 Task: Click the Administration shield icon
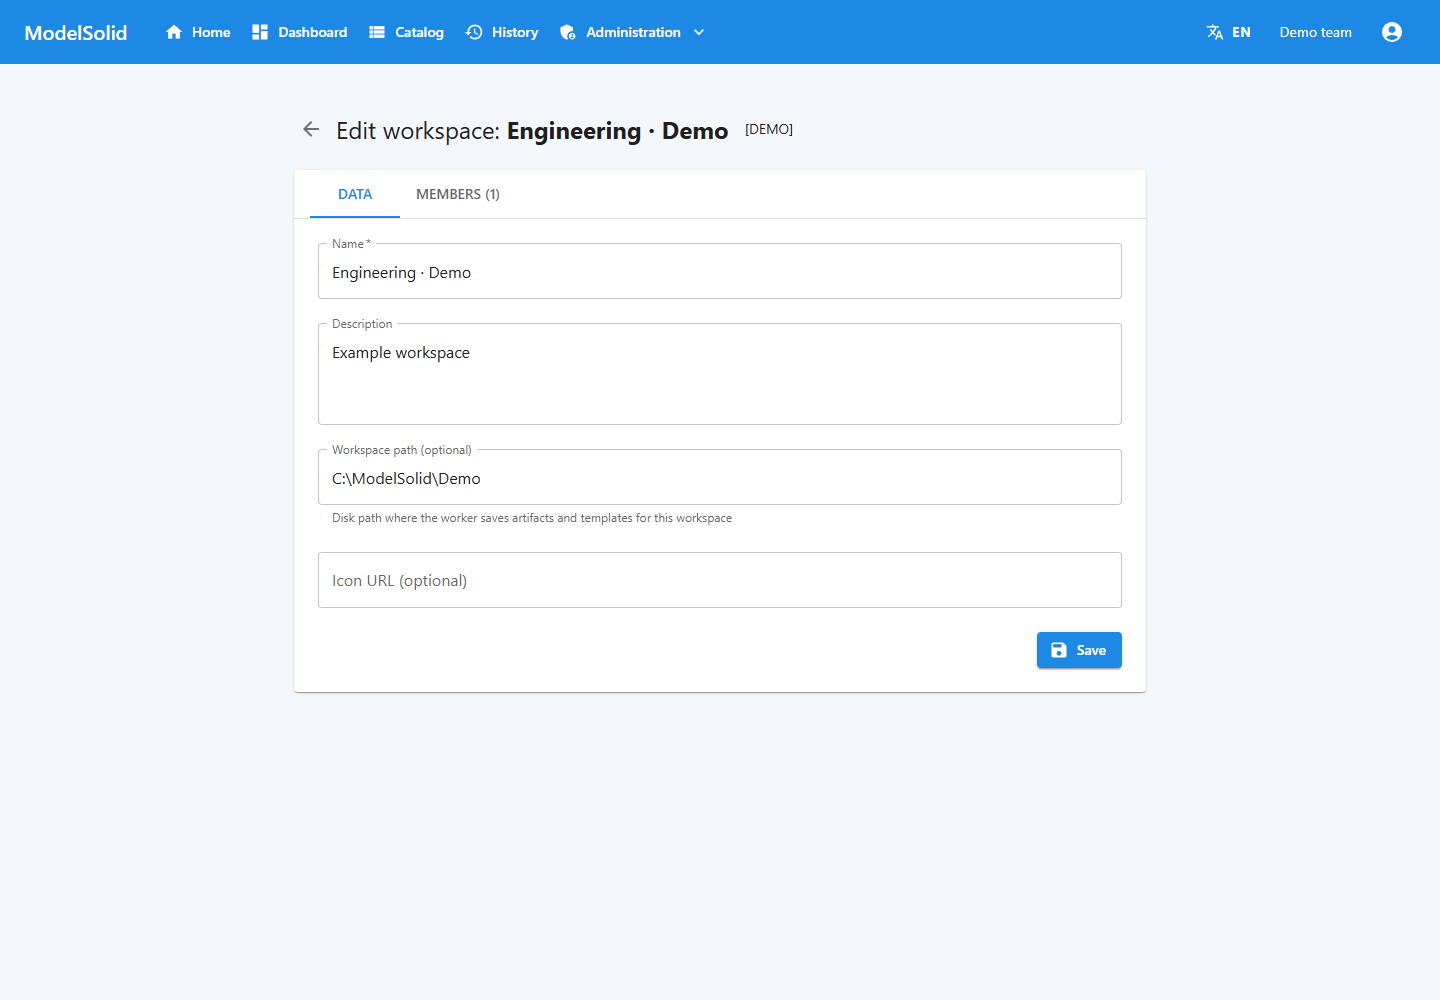click(x=568, y=32)
